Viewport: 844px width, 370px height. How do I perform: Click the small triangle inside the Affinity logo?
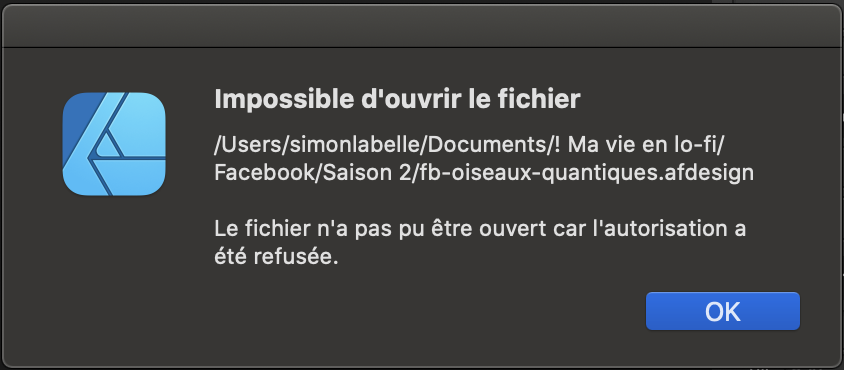tap(110, 146)
